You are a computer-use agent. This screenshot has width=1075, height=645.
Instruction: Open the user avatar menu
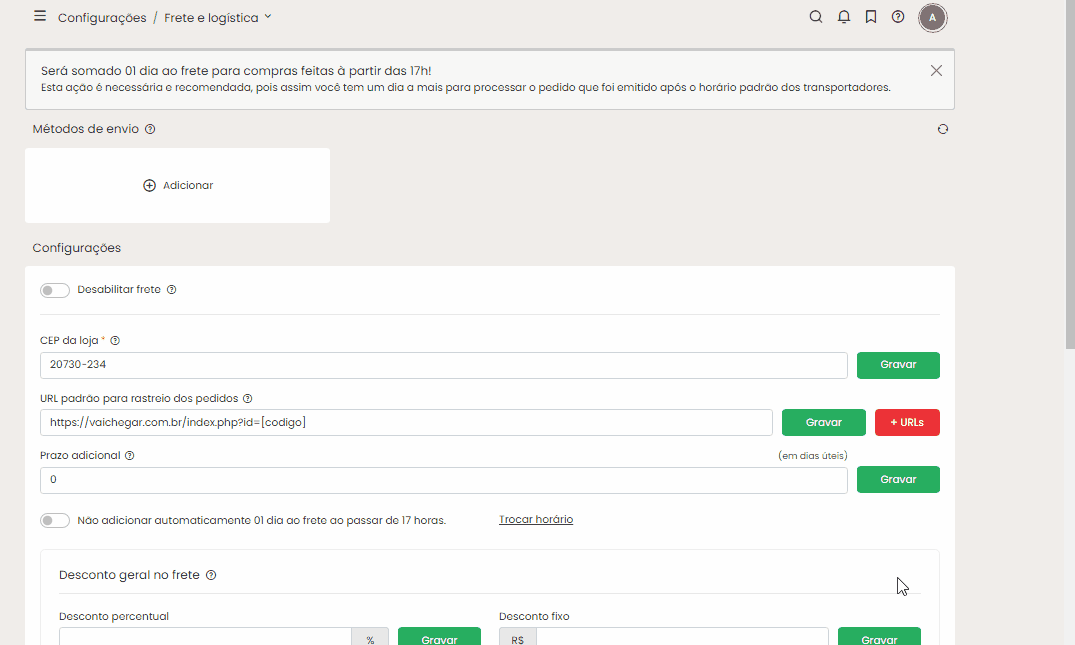click(x=932, y=18)
